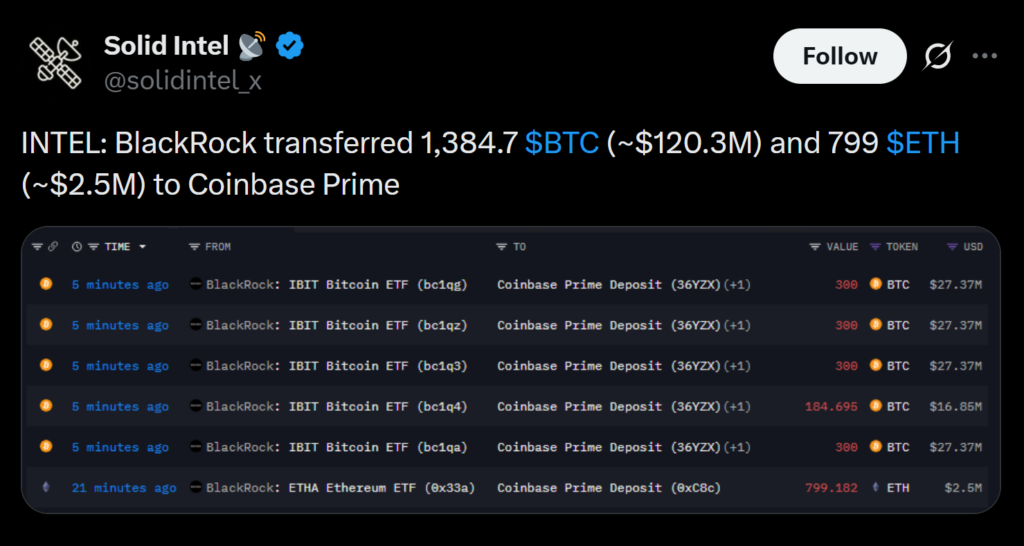
Task: Open the $ETH cashtag link
Action: tap(923, 144)
